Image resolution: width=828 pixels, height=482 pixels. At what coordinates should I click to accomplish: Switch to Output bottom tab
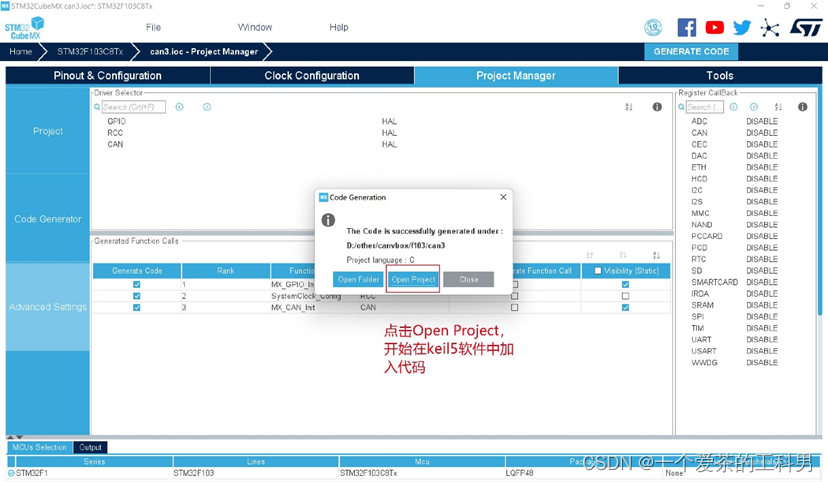tap(90, 447)
